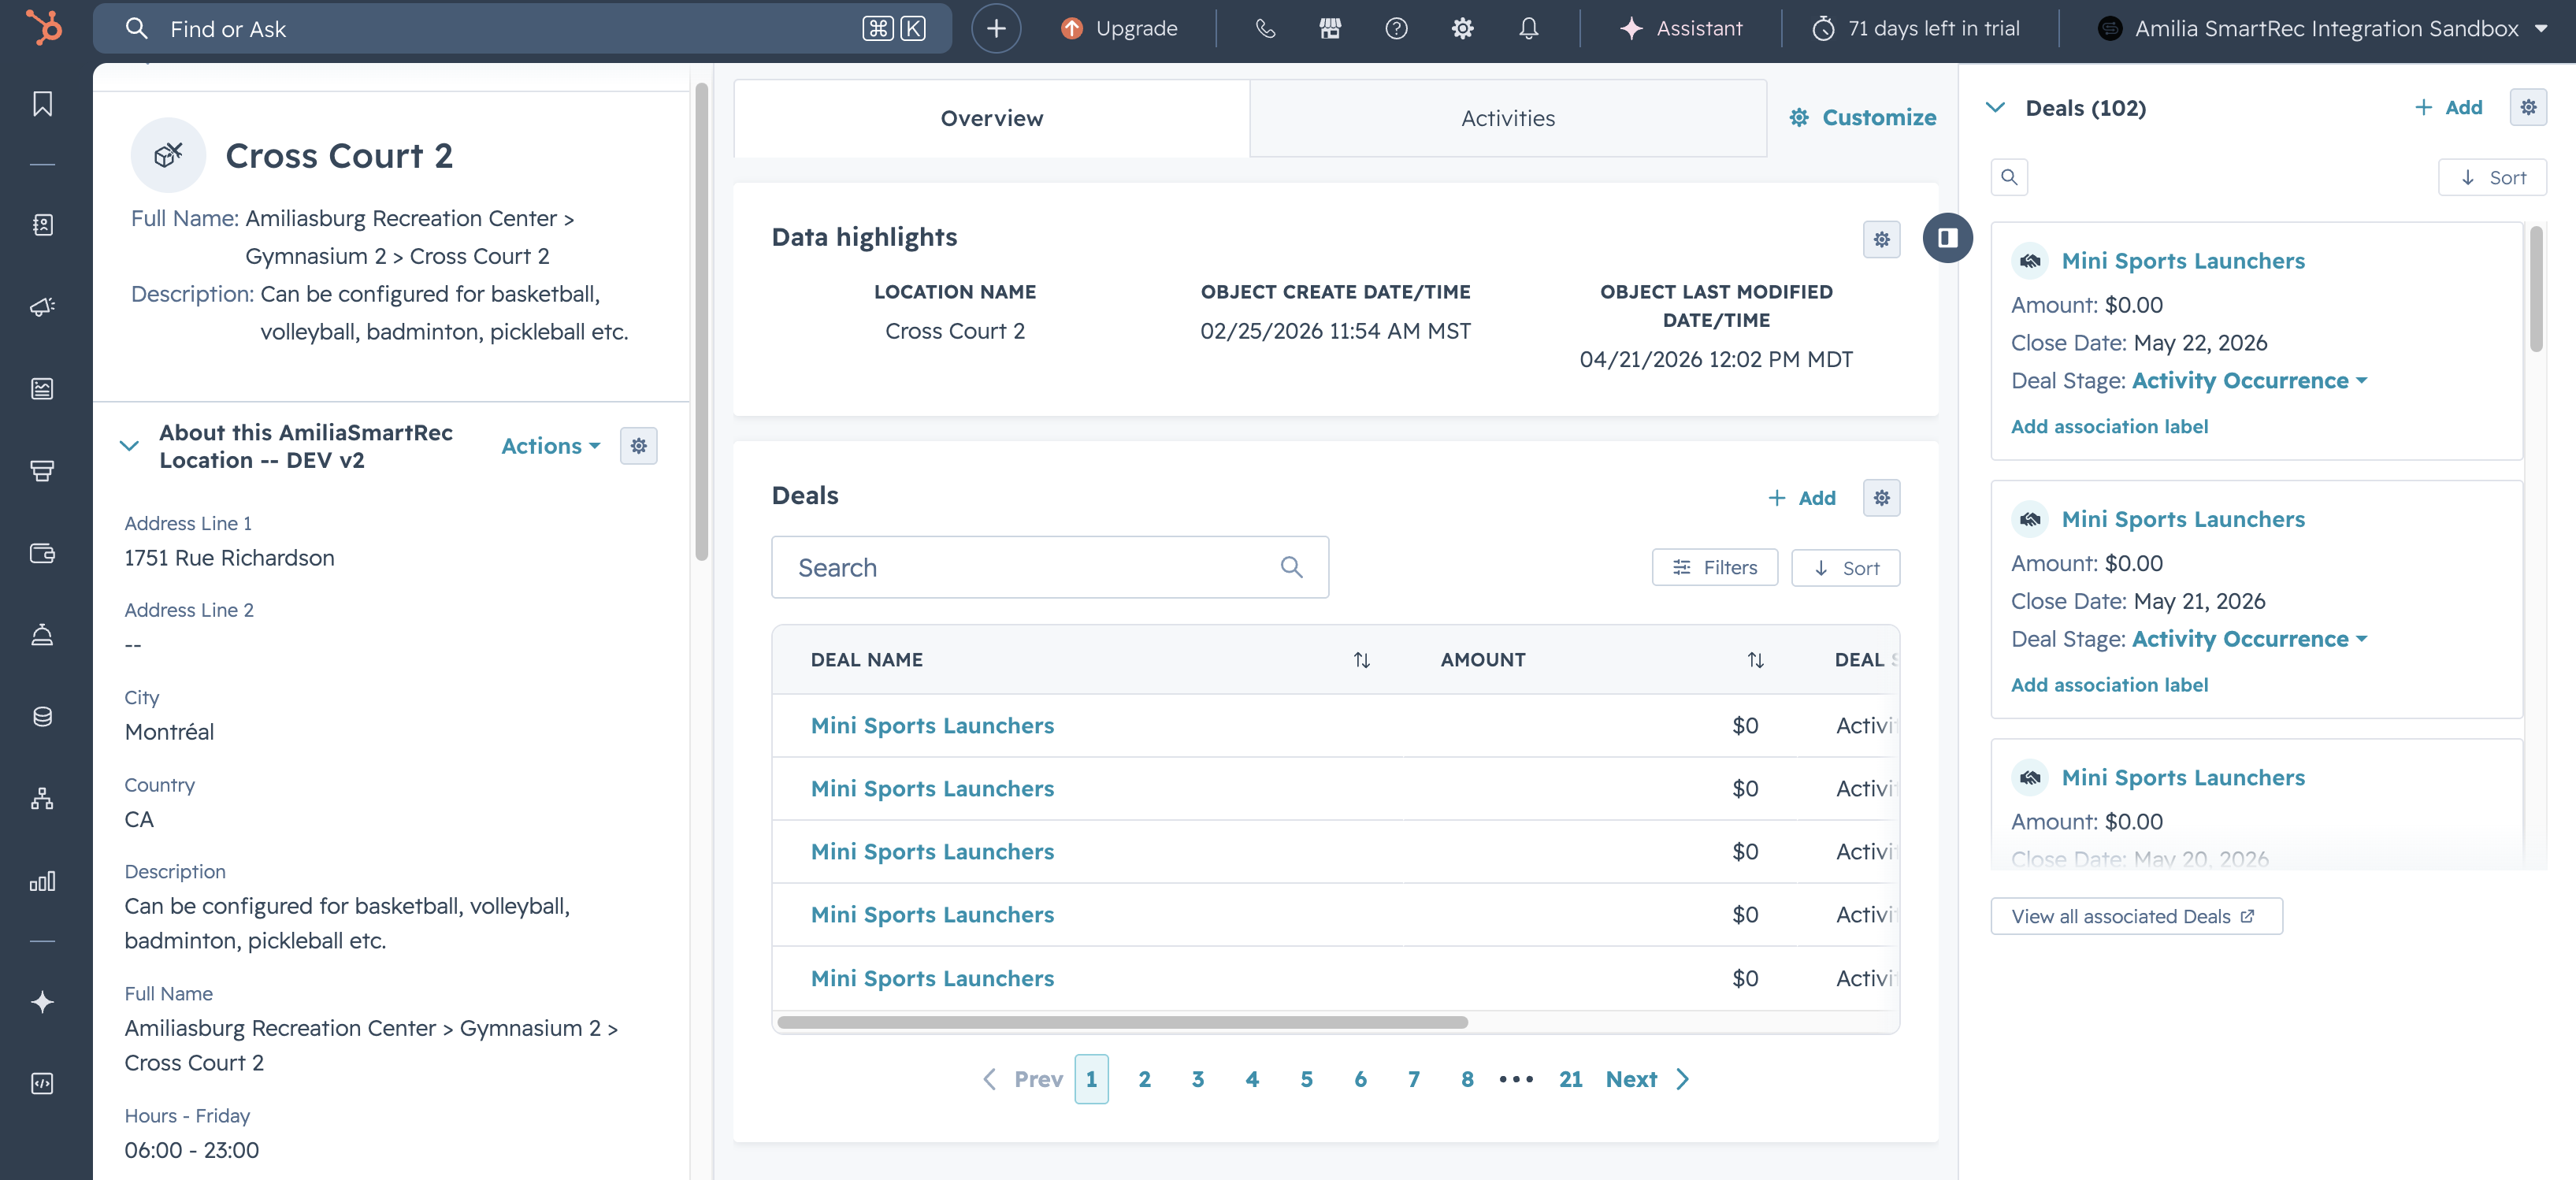Screen dimensions: 2576x1180
Task: Click the search icon in Deals (102) sidebar
Action: [2009, 177]
